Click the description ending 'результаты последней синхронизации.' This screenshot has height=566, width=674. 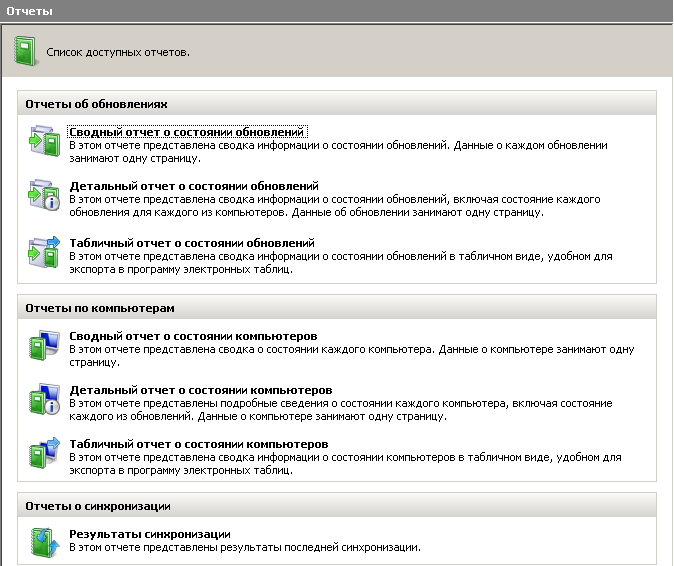click(245, 548)
